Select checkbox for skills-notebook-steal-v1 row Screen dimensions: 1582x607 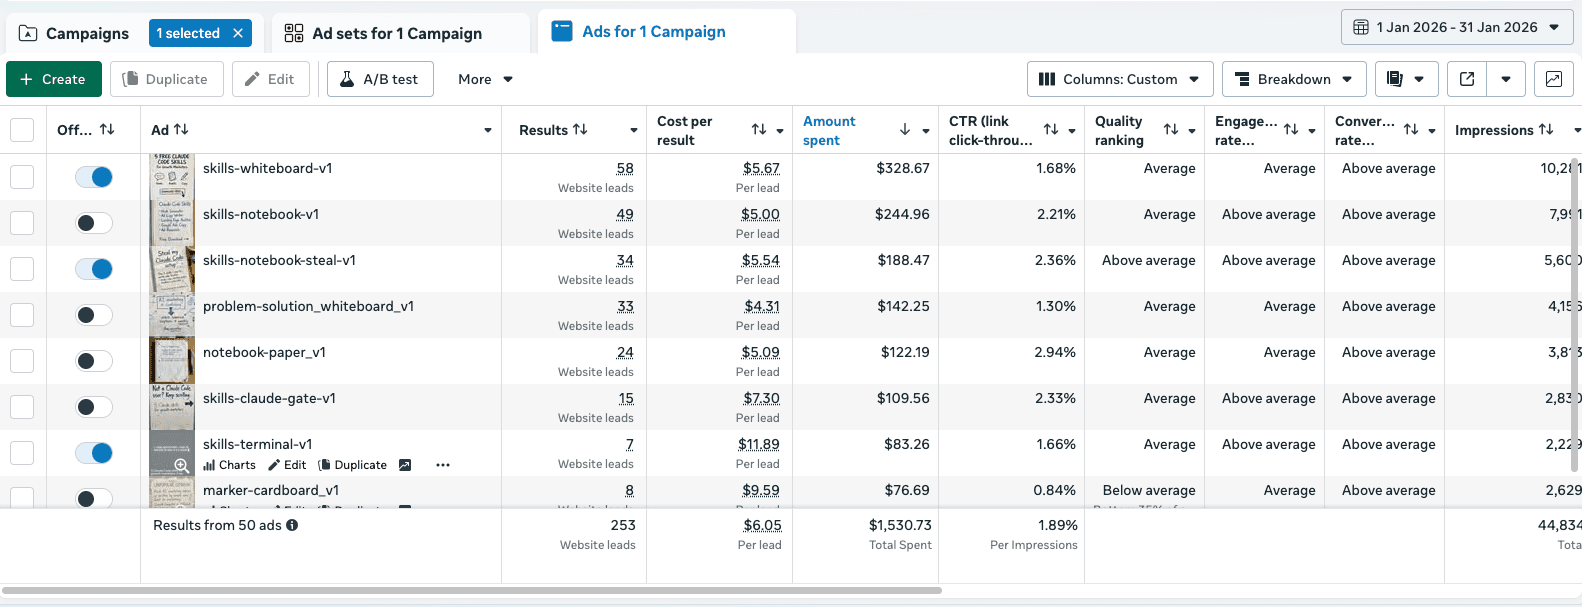click(x=22, y=269)
